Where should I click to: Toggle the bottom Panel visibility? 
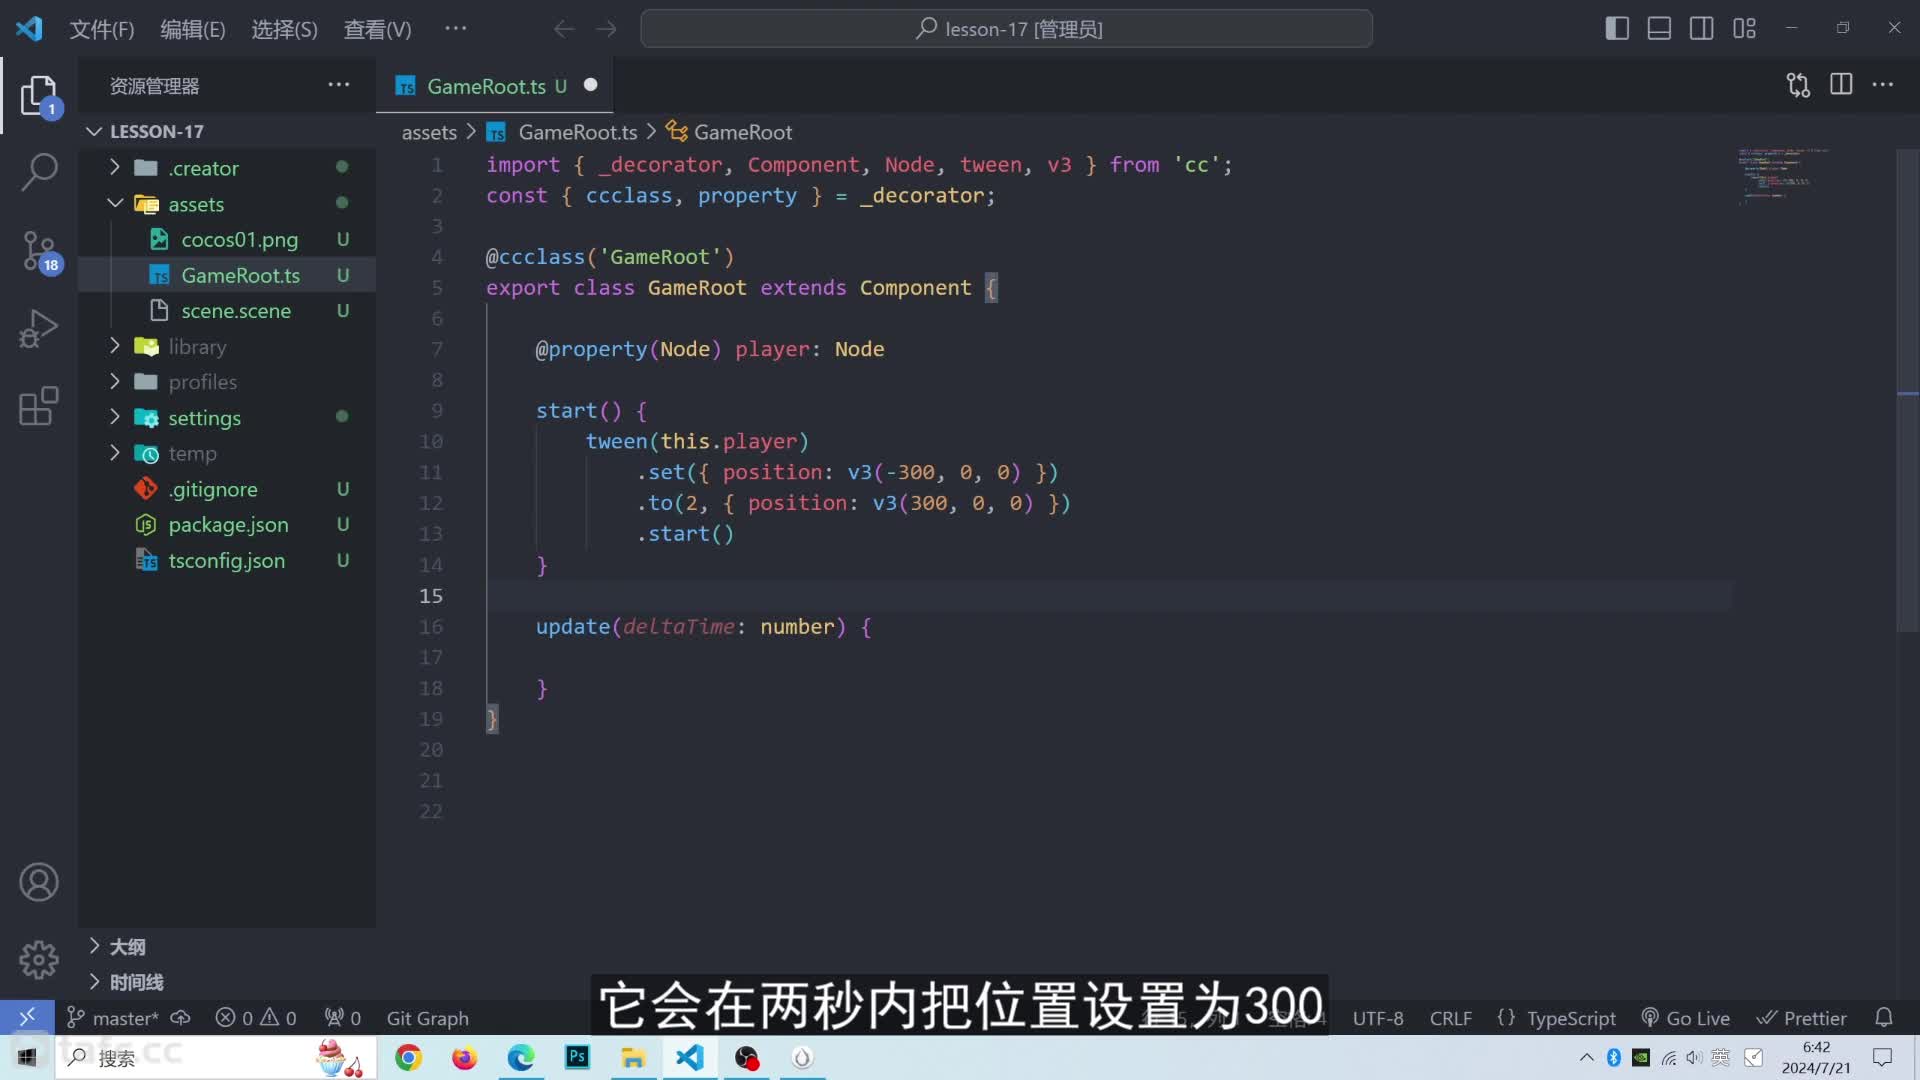pyautogui.click(x=1659, y=29)
